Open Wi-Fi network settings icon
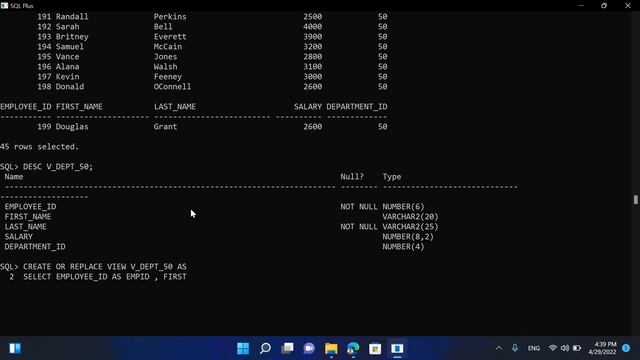Viewport: 640px width, 360px height. click(553, 348)
